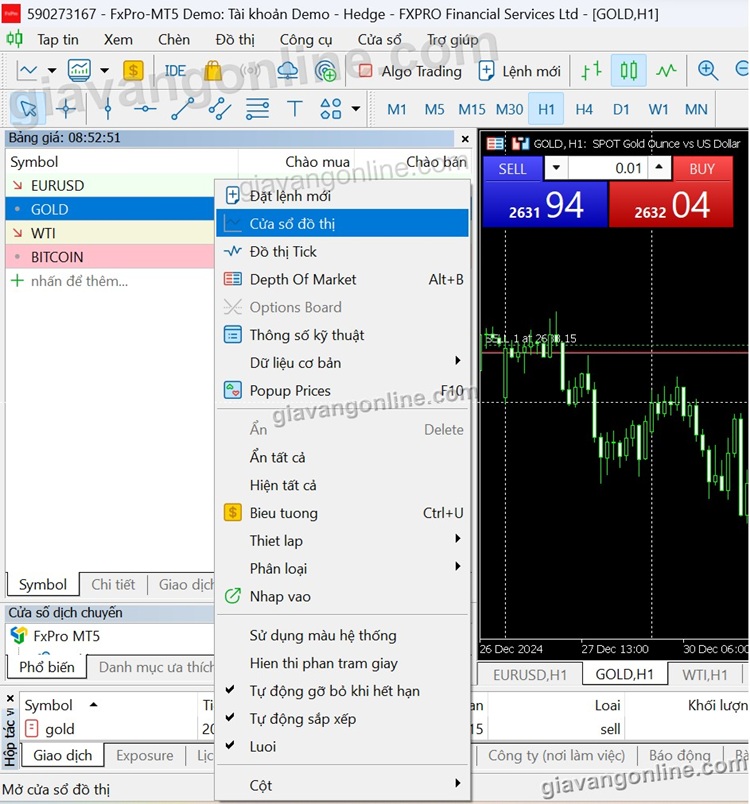Uncheck the 'Luoi' grid option
750x804 pixels.
tap(262, 747)
